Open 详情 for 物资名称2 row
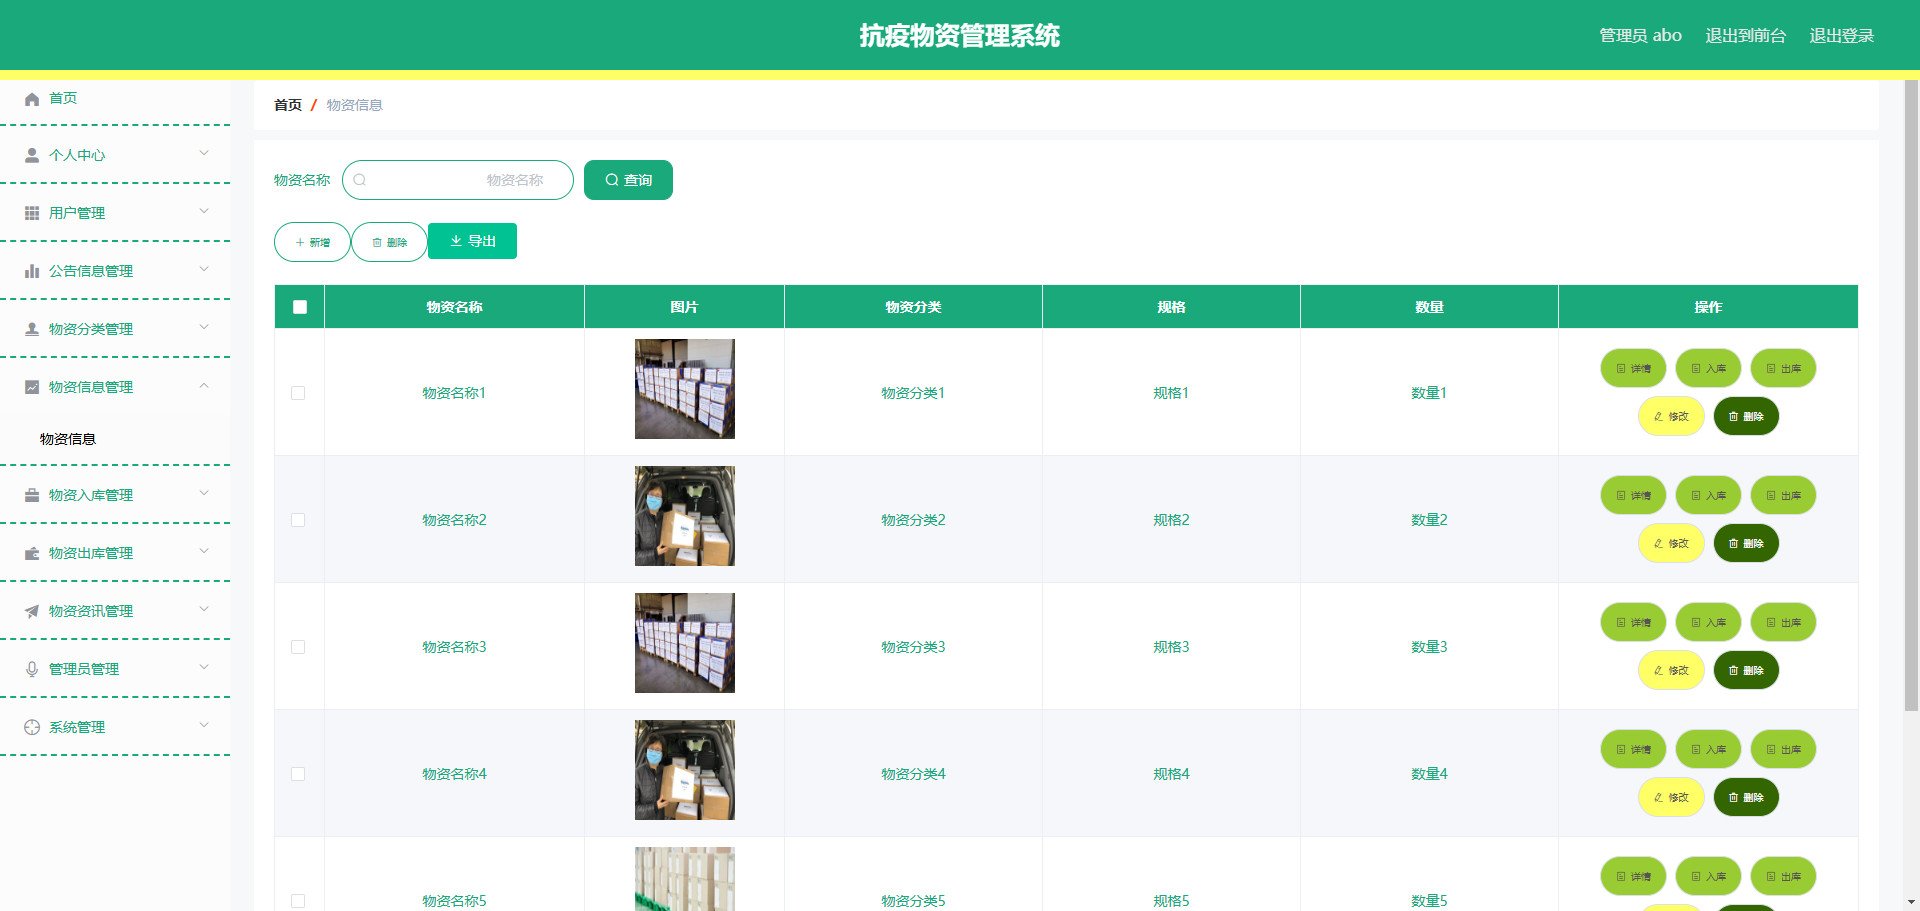 1633,495
